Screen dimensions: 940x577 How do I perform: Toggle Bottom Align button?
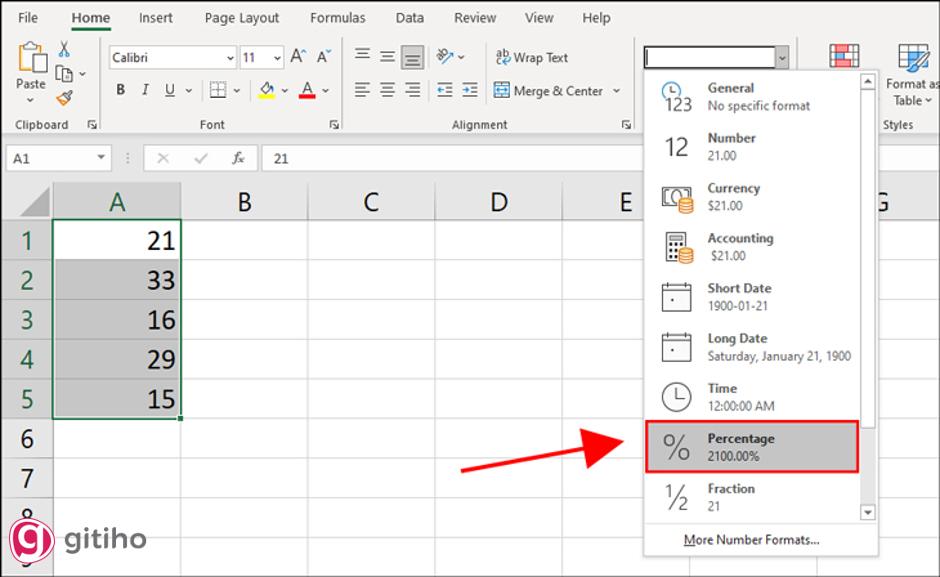tap(412, 58)
